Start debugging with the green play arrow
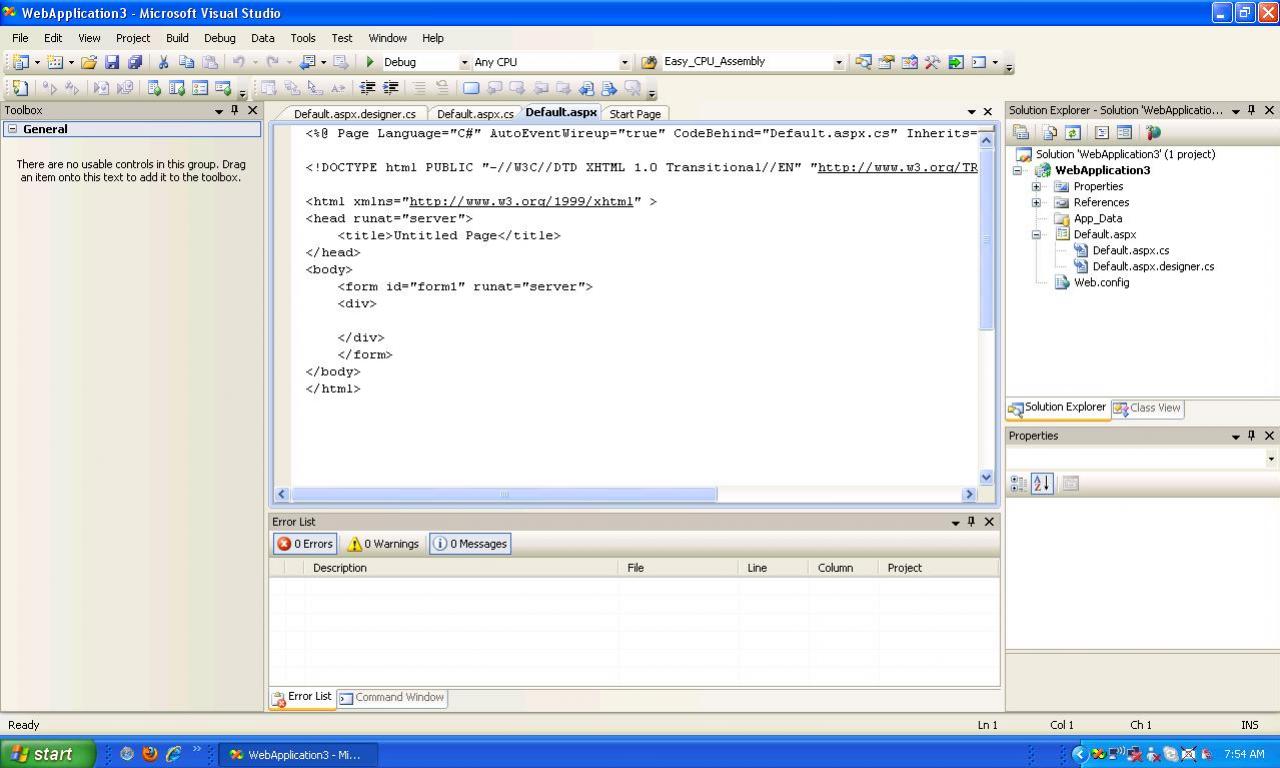Image resolution: width=1280 pixels, height=768 pixels. click(370, 62)
